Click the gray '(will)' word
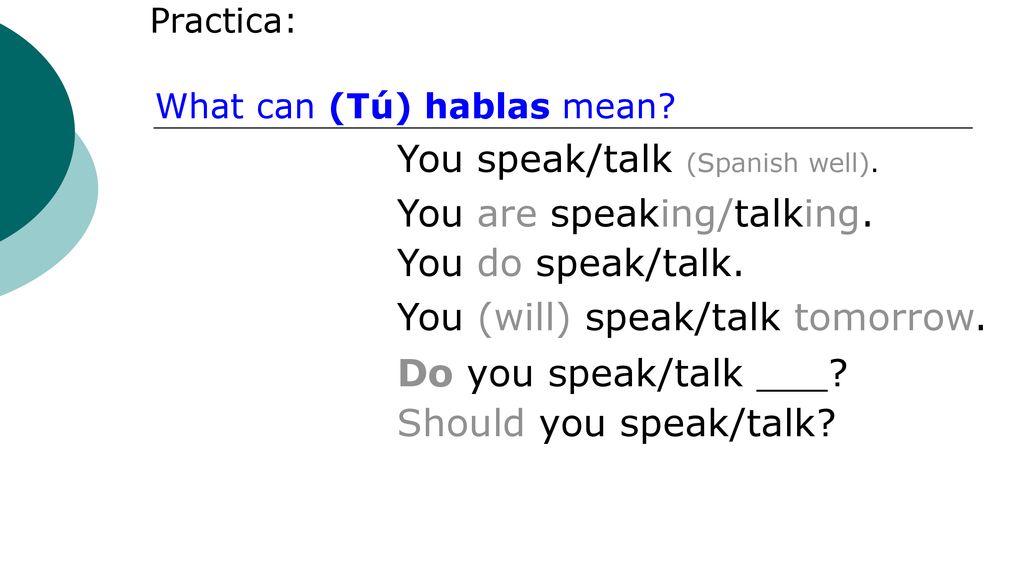The height and width of the screenshot is (576, 1024). point(524,318)
